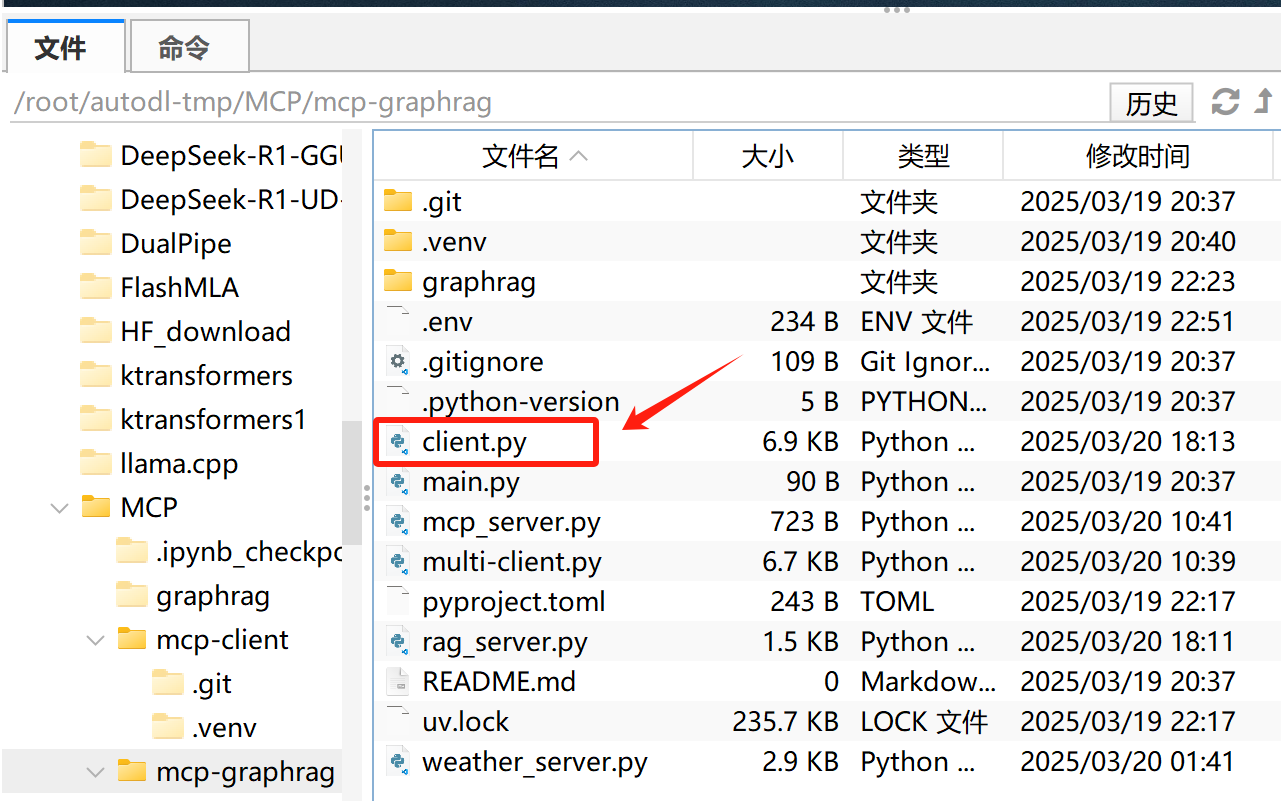Click the up-directory arrow icon
This screenshot has width=1281, height=801.
(1263, 101)
